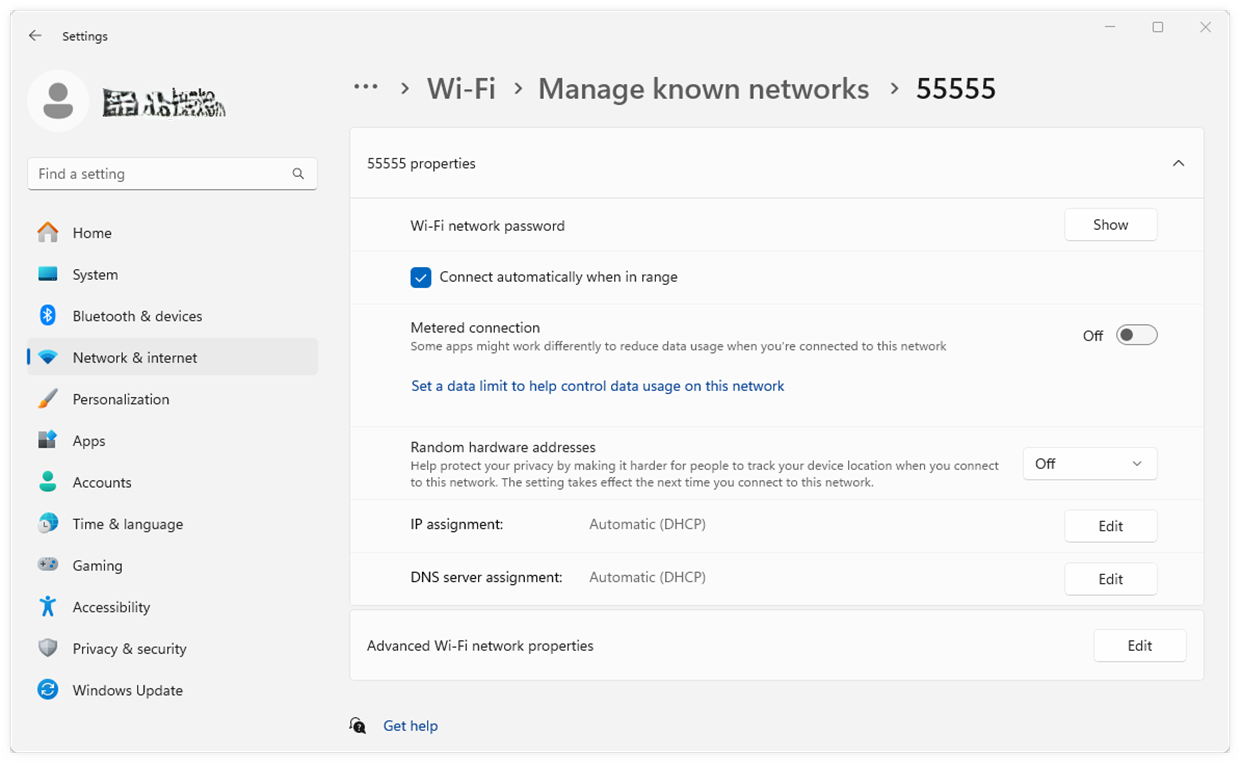Viewport: 1240px width, 763px height.
Task: Select Bluetooth & devices in sidebar
Action: coord(138,315)
